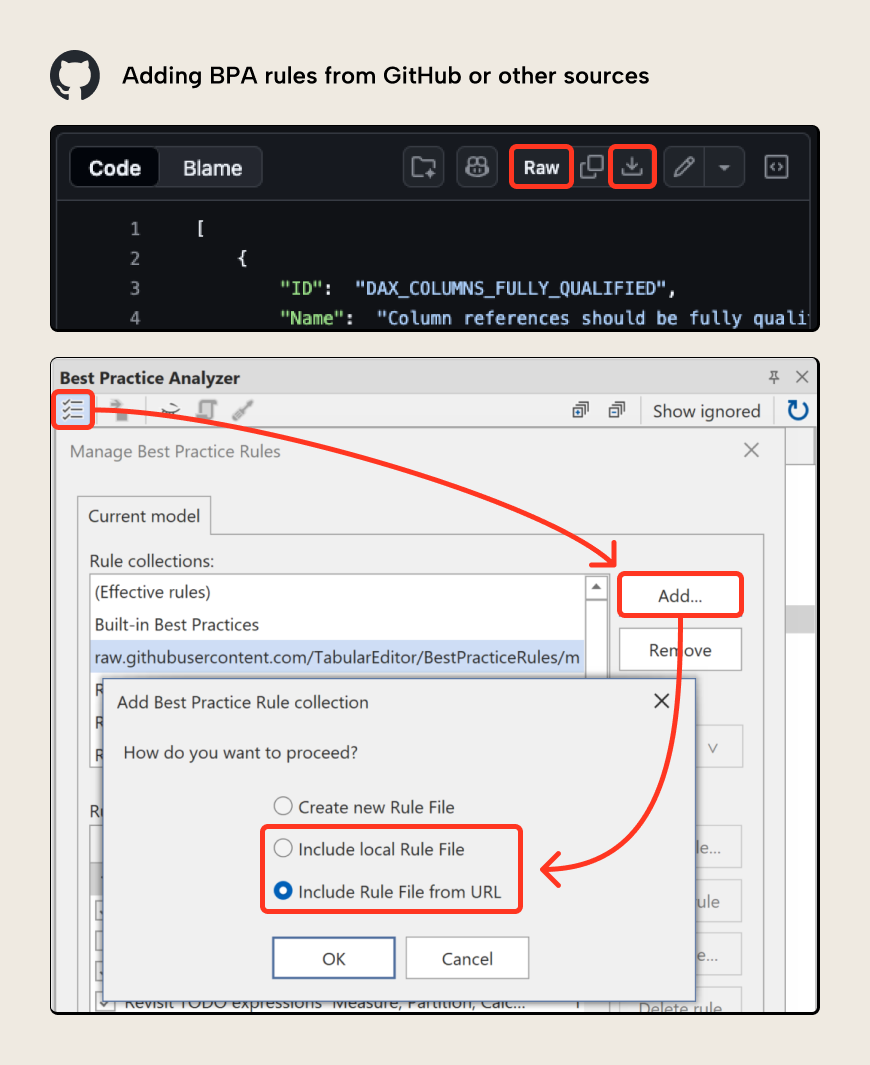Select the Create new Rule File option
This screenshot has width=870, height=1065.
coord(283,807)
